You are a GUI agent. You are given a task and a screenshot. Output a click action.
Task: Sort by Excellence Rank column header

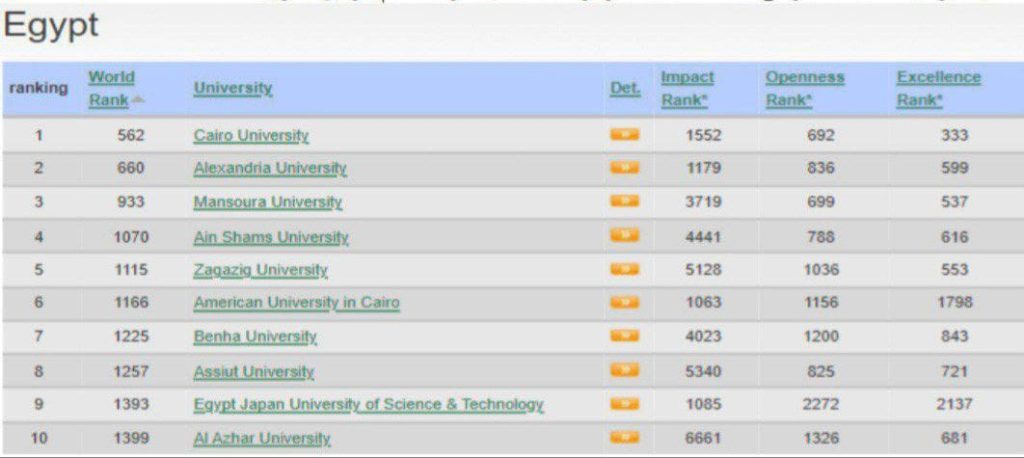tap(938, 89)
